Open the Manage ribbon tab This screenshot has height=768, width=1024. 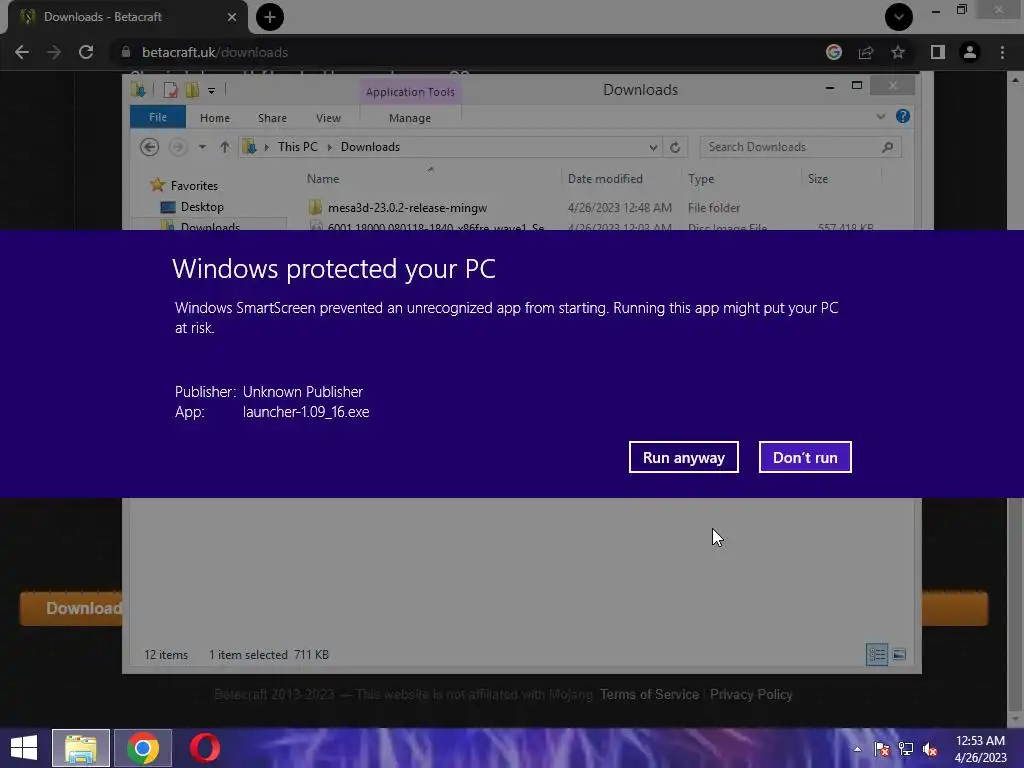point(410,118)
